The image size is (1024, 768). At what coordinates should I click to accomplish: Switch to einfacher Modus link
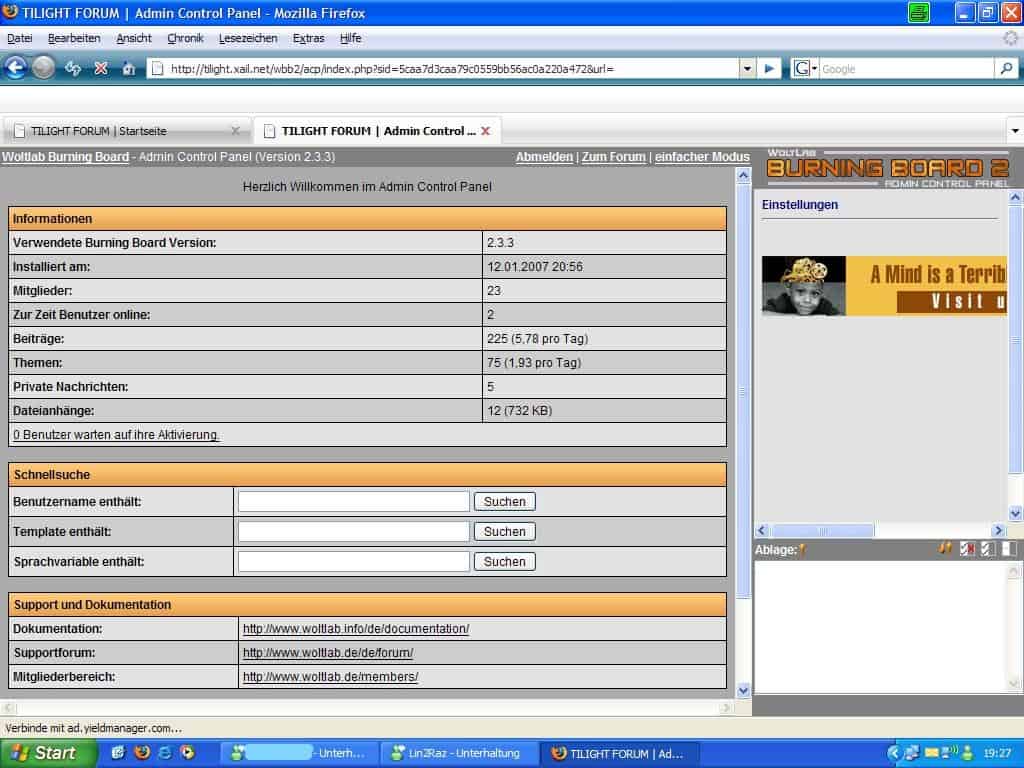(702, 157)
